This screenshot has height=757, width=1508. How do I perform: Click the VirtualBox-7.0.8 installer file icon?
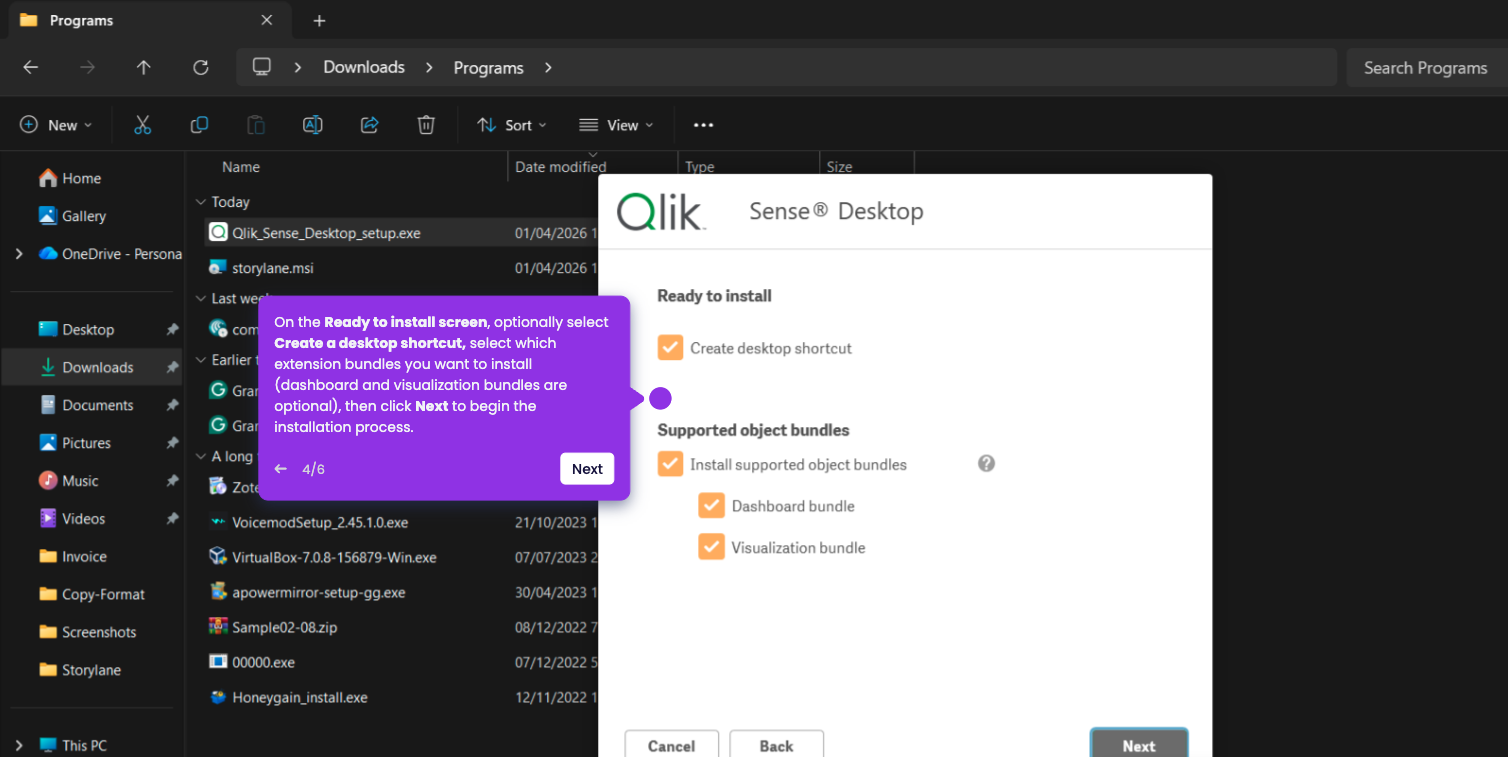pos(218,556)
